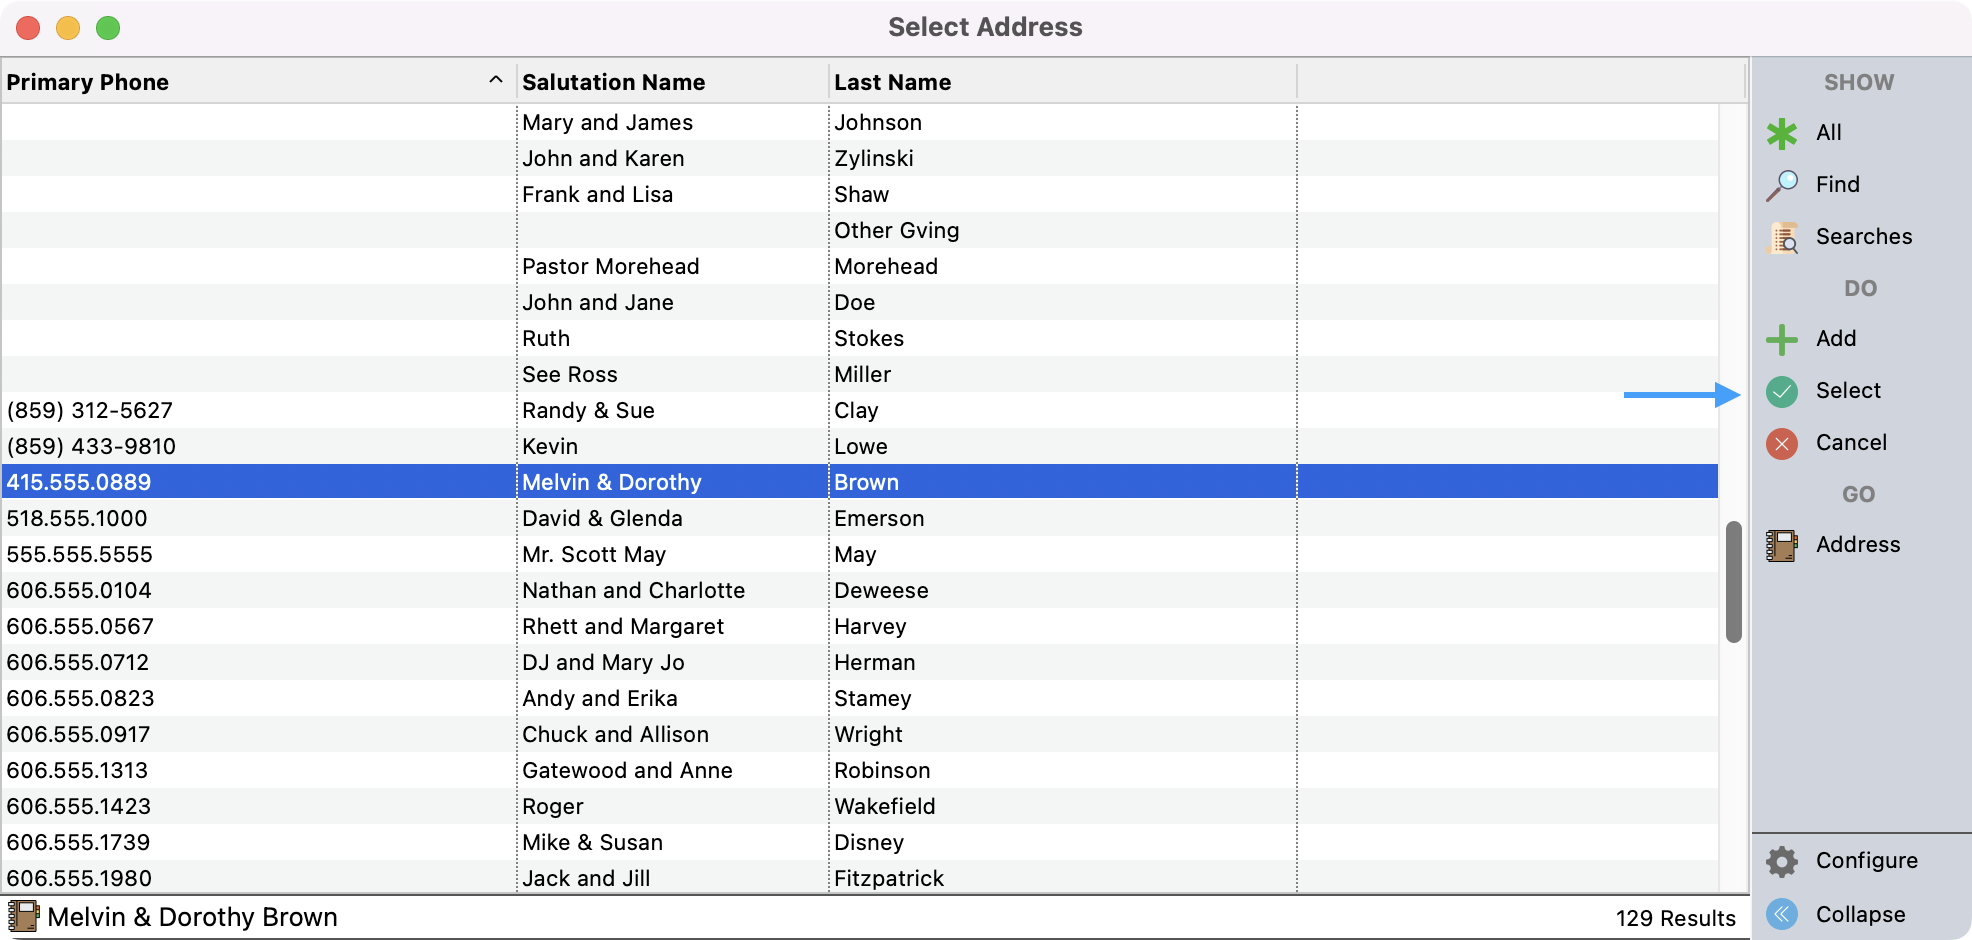Click the address book icon in status bar
This screenshot has height=940, width=1972.
click(23, 916)
